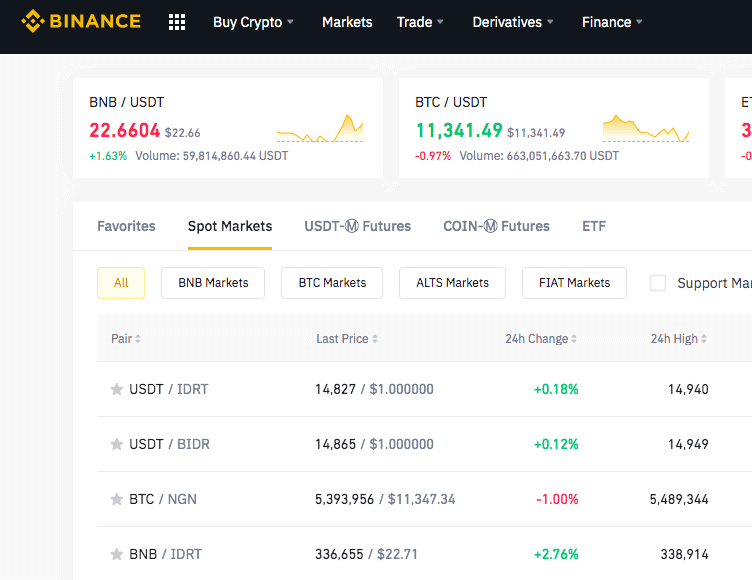
Task: Open the BNB / USDT ticker card
Action: click(228, 128)
